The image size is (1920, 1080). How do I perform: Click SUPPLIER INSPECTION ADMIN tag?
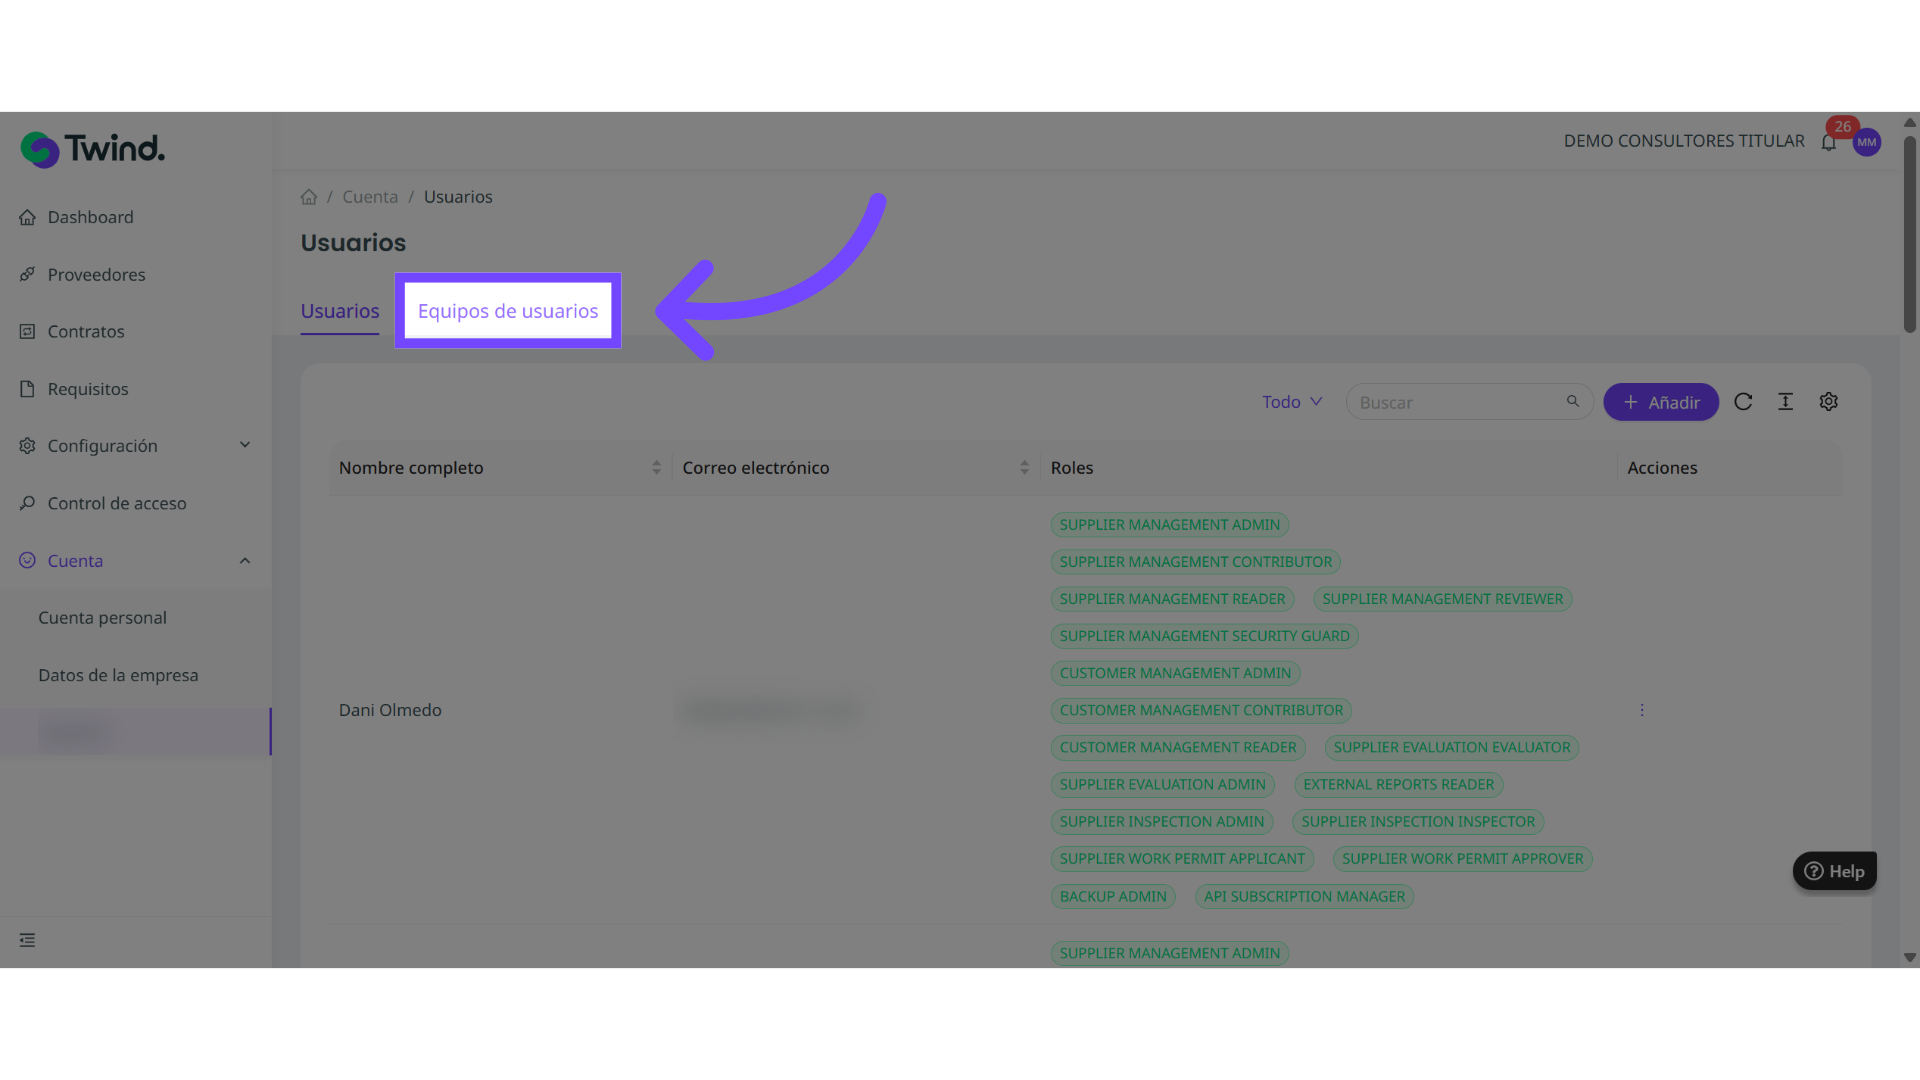pos(1162,822)
